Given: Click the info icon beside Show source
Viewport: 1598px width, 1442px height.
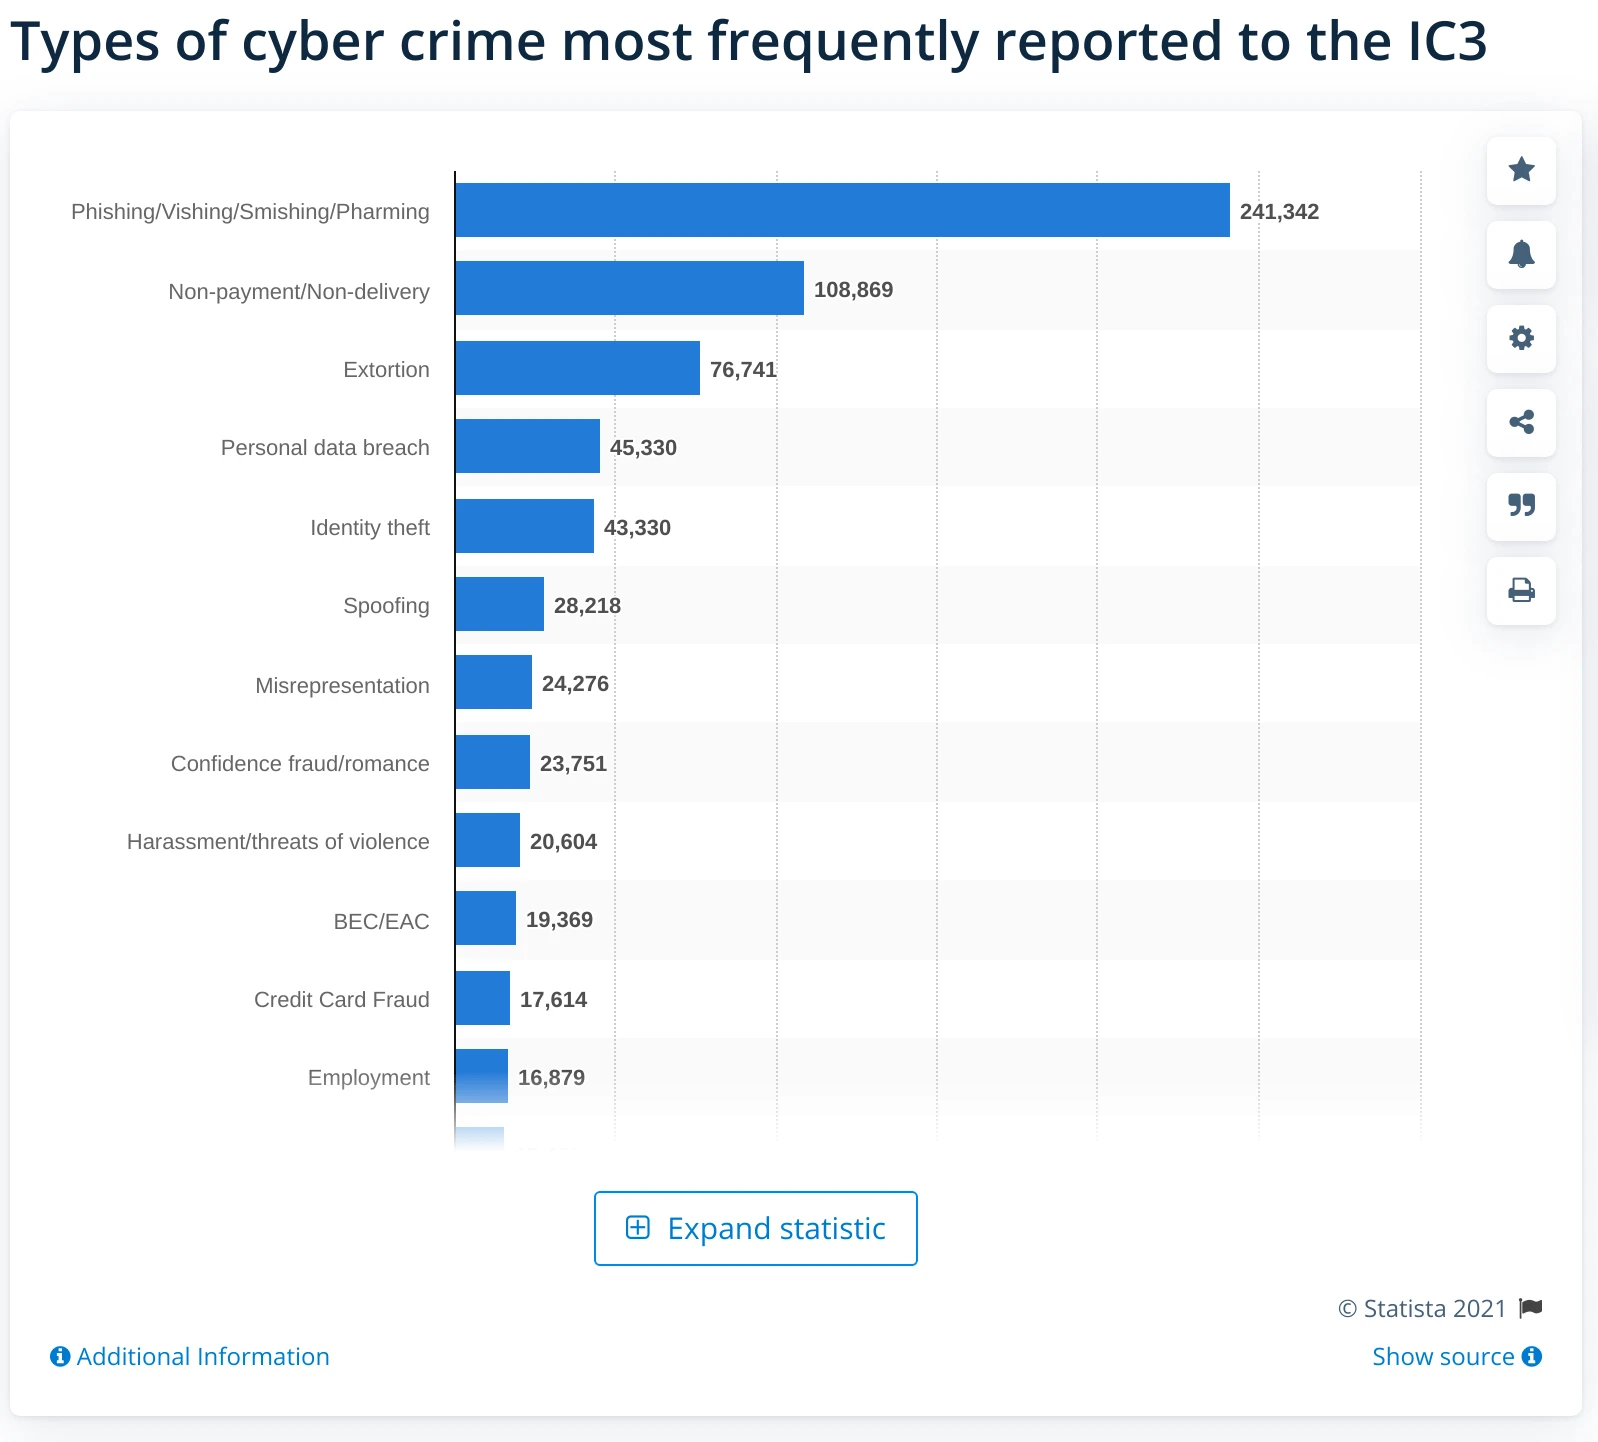Looking at the screenshot, I should (1532, 1357).
